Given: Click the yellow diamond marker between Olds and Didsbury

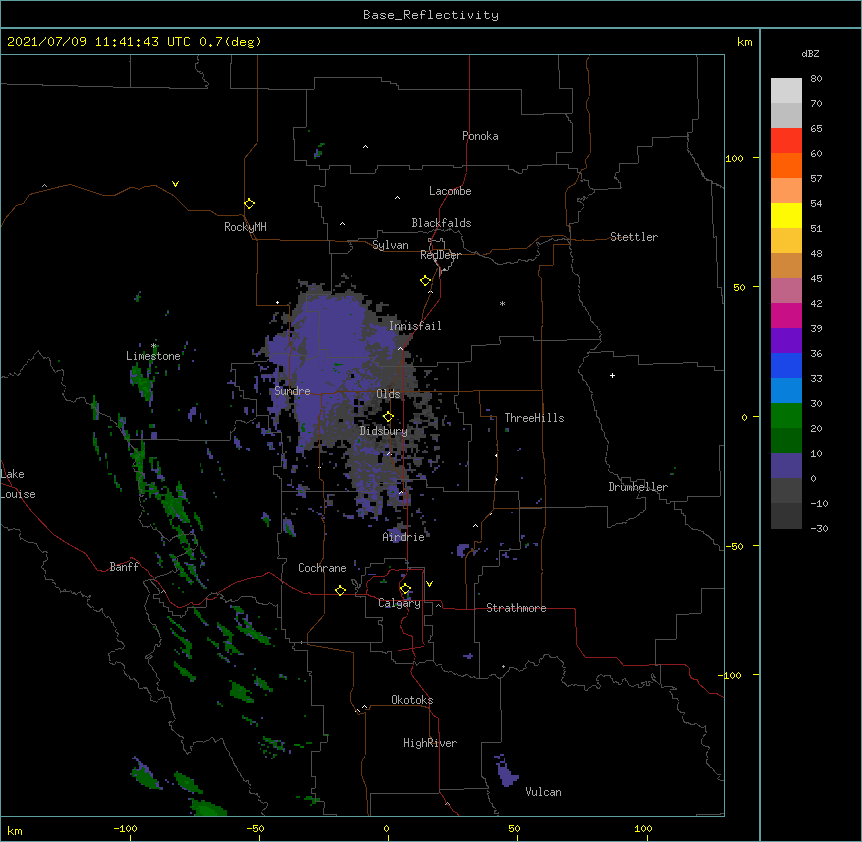Looking at the screenshot, I should [x=388, y=417].
